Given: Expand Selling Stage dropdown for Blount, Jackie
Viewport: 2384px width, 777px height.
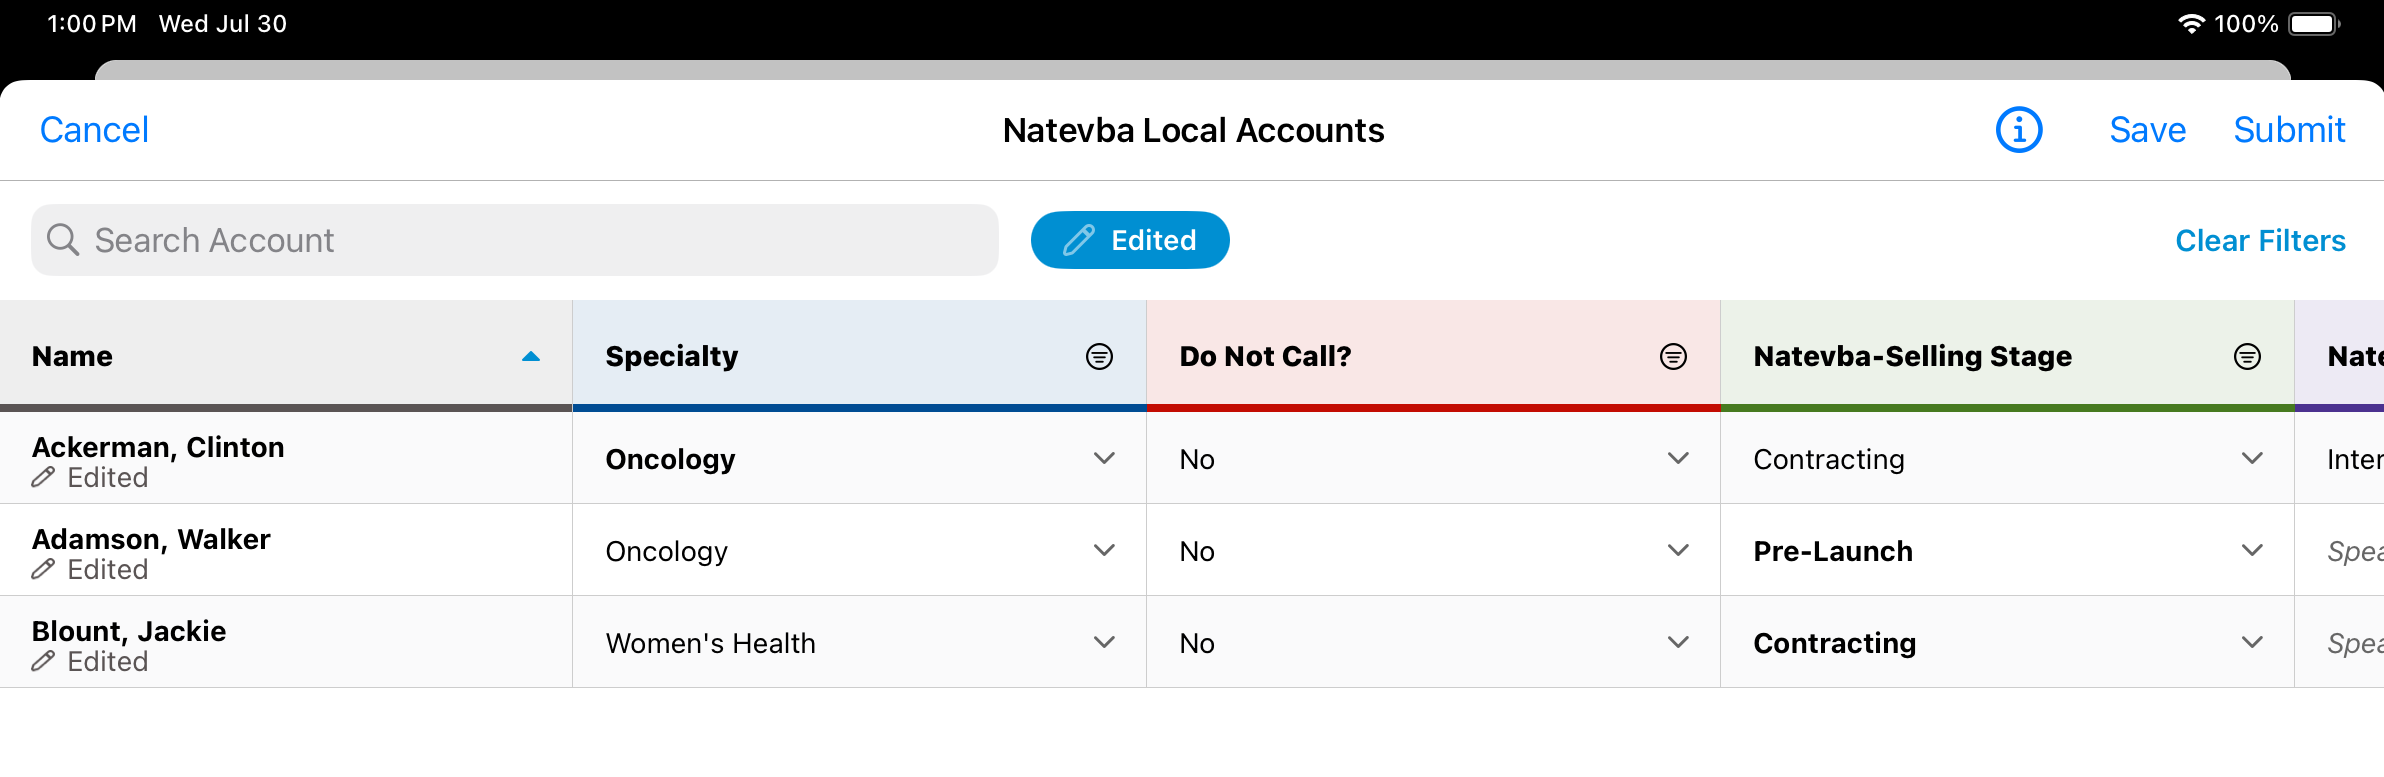Looking at the screenshot, I should click(x=2252, y=643).
